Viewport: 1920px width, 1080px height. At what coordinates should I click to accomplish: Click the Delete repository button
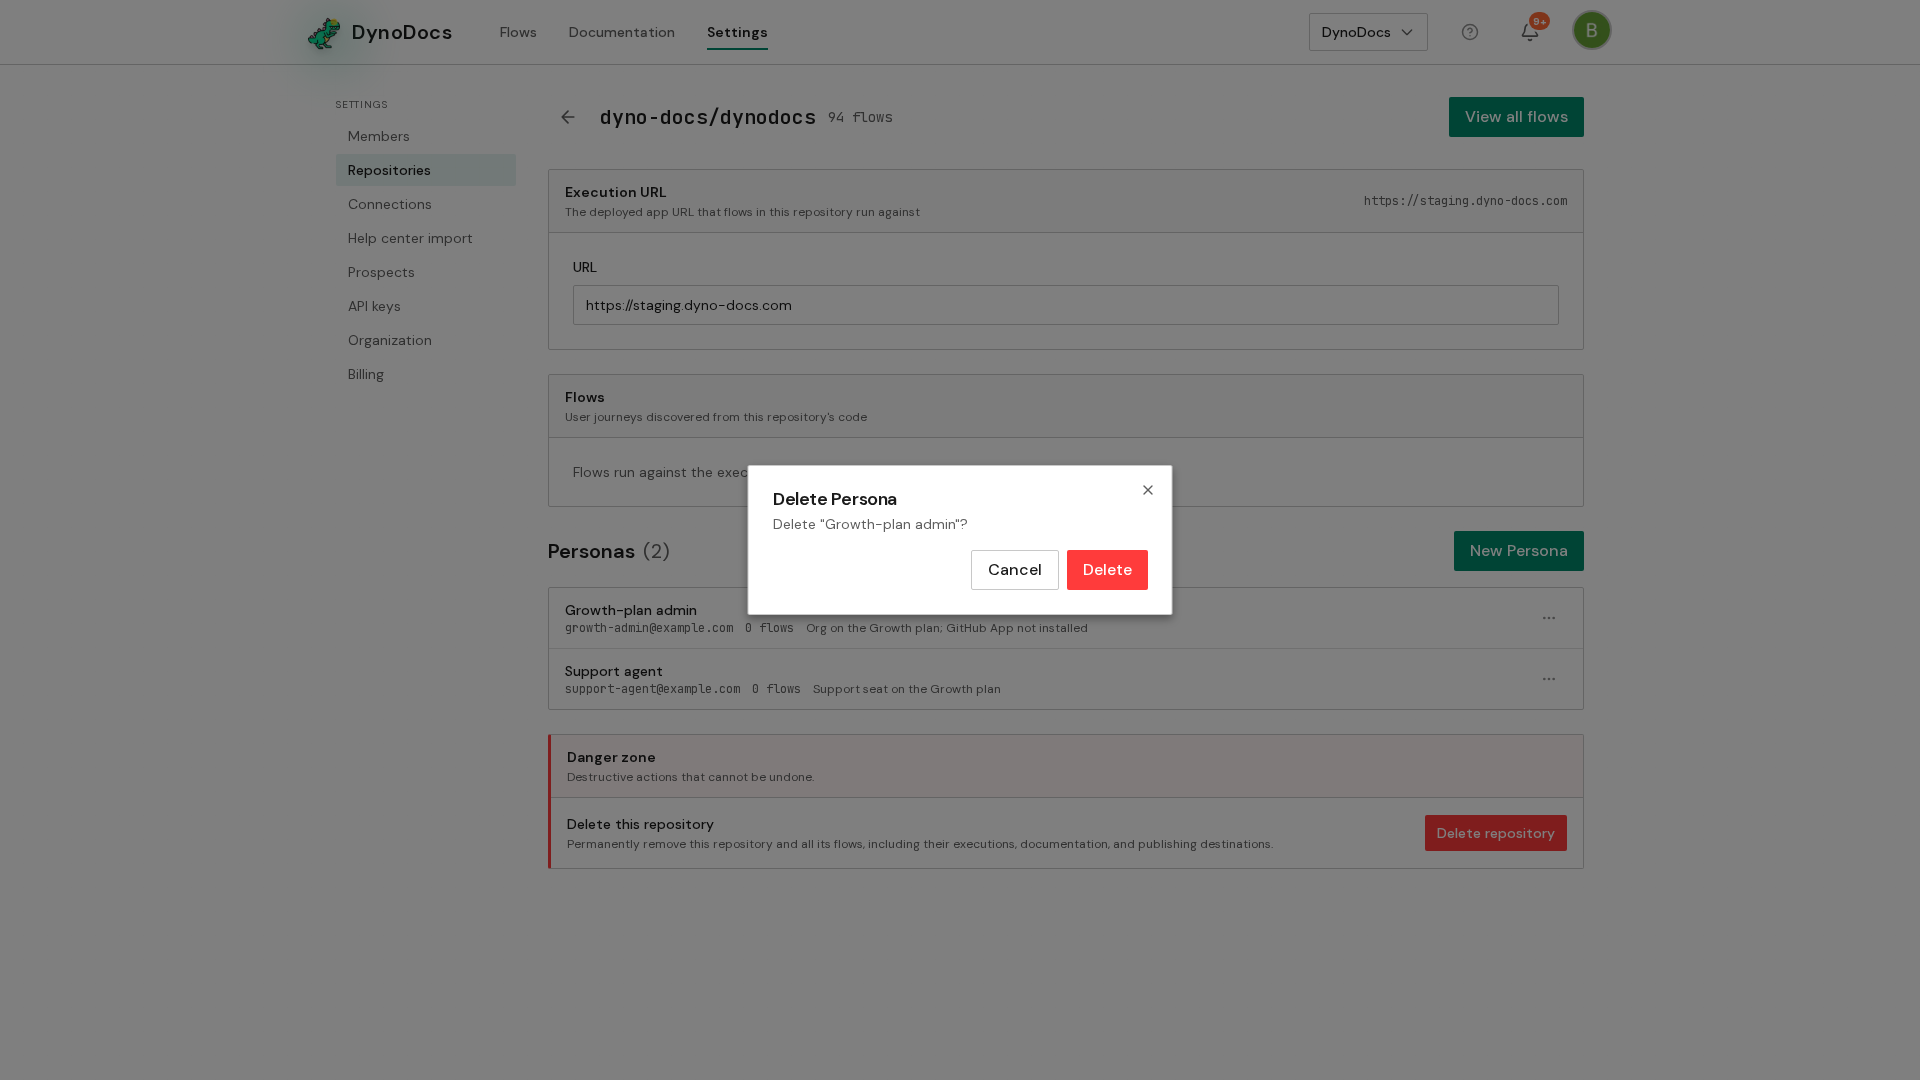[1496, 833]
